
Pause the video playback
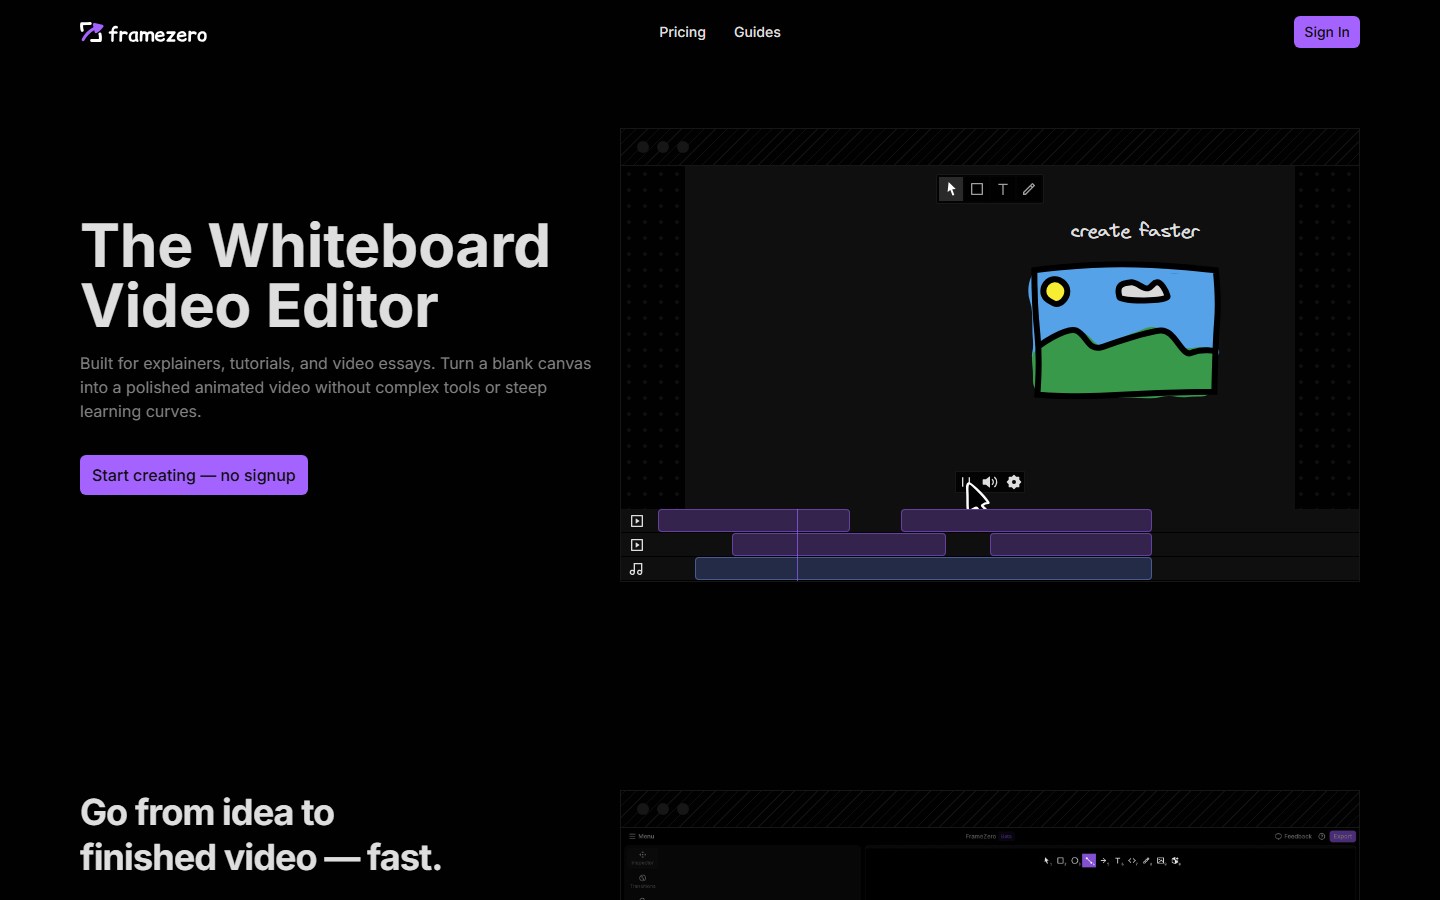(966, 482)
